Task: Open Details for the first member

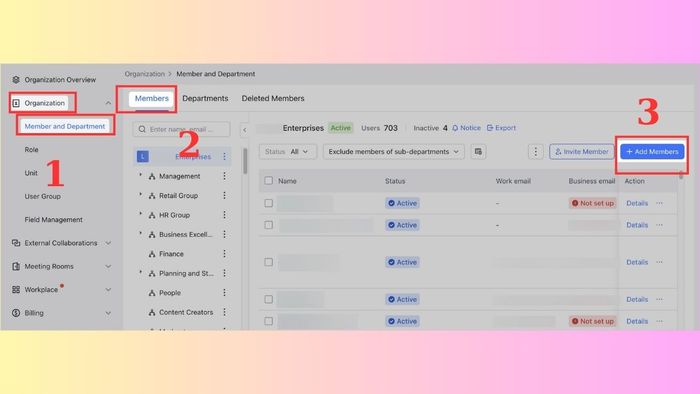Action: pyautogui.click(x=637, y=203)
